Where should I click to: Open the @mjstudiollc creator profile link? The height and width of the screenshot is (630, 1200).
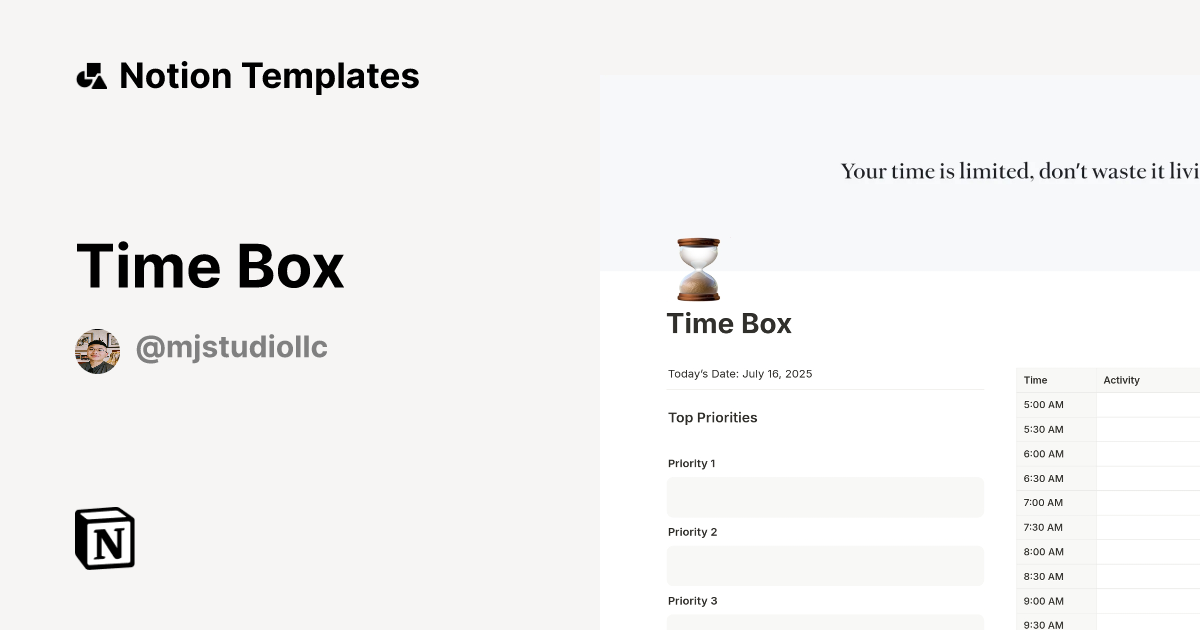click(x=232, y=345)
